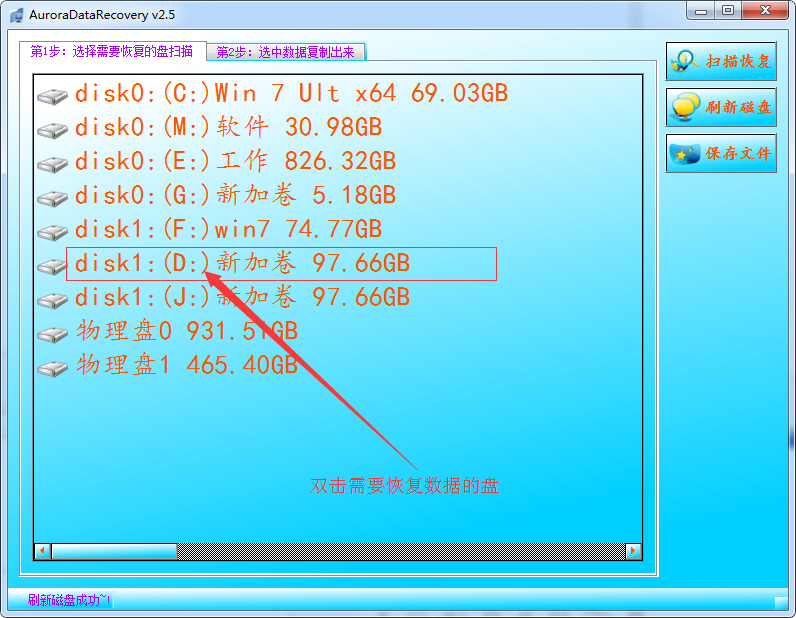Click the 刷新磁盘 refresh disks button
The image size is (796, 618).
(x=721, y=107)
